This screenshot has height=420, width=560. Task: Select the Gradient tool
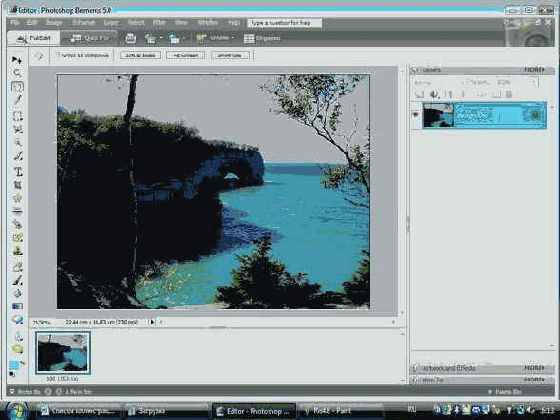[17, 306]
